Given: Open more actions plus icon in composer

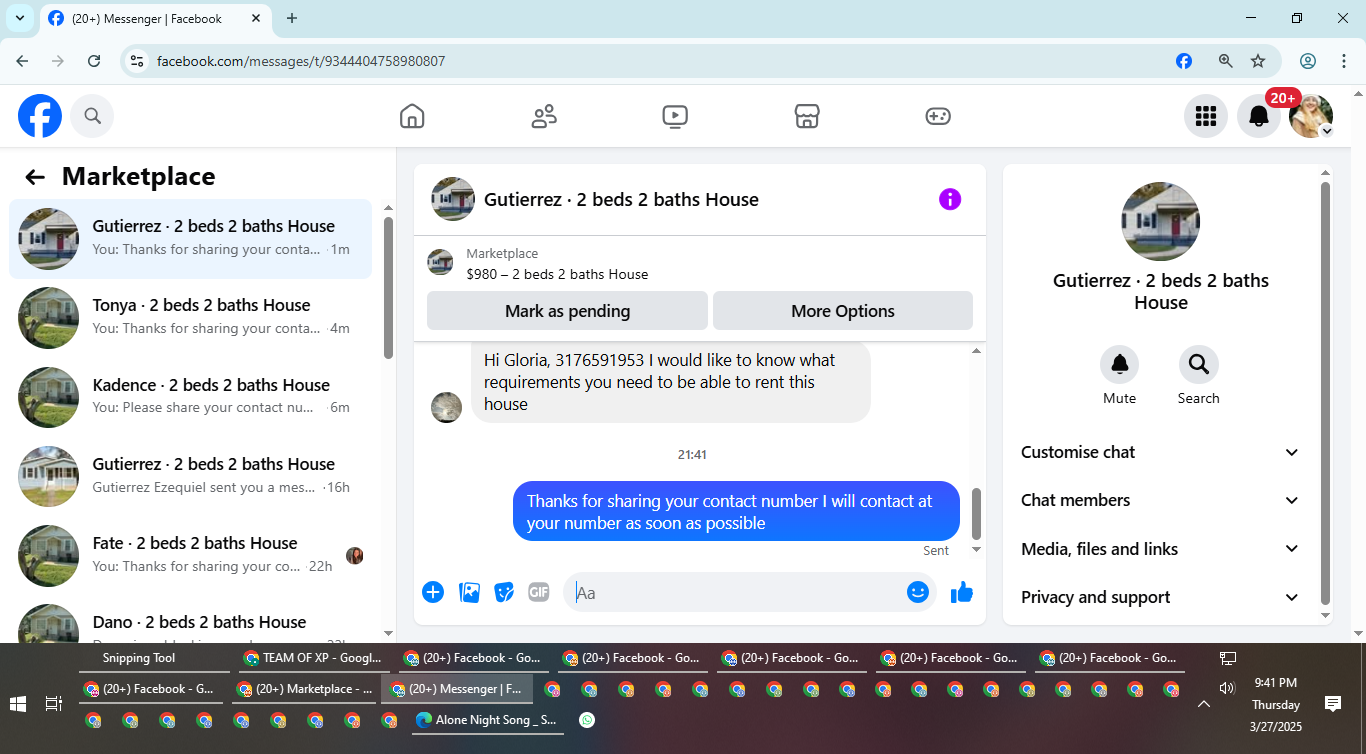Looking at the screenshot, I should [433, 592].
